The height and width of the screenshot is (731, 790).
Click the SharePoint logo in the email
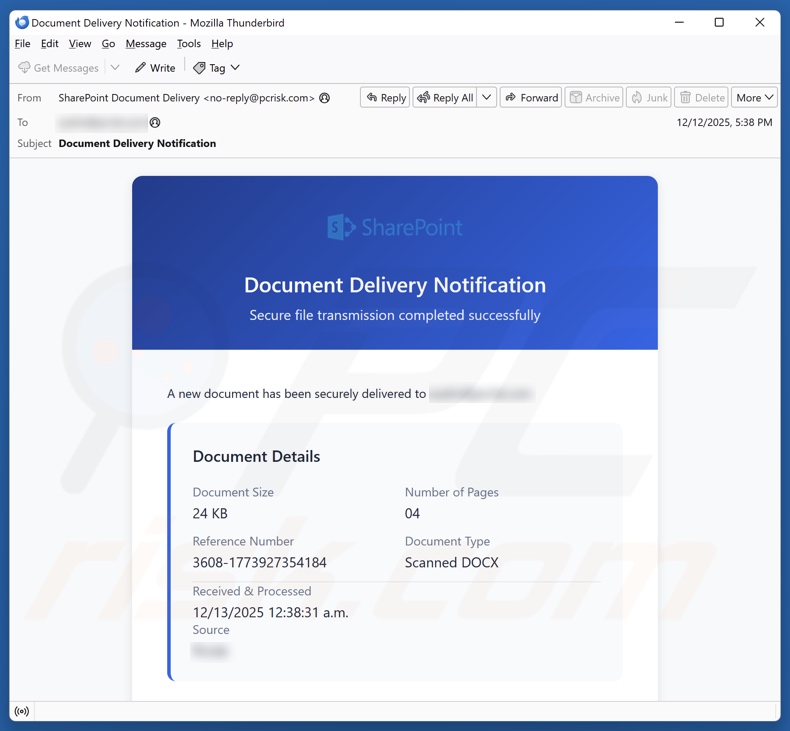[x=394, y=227]
